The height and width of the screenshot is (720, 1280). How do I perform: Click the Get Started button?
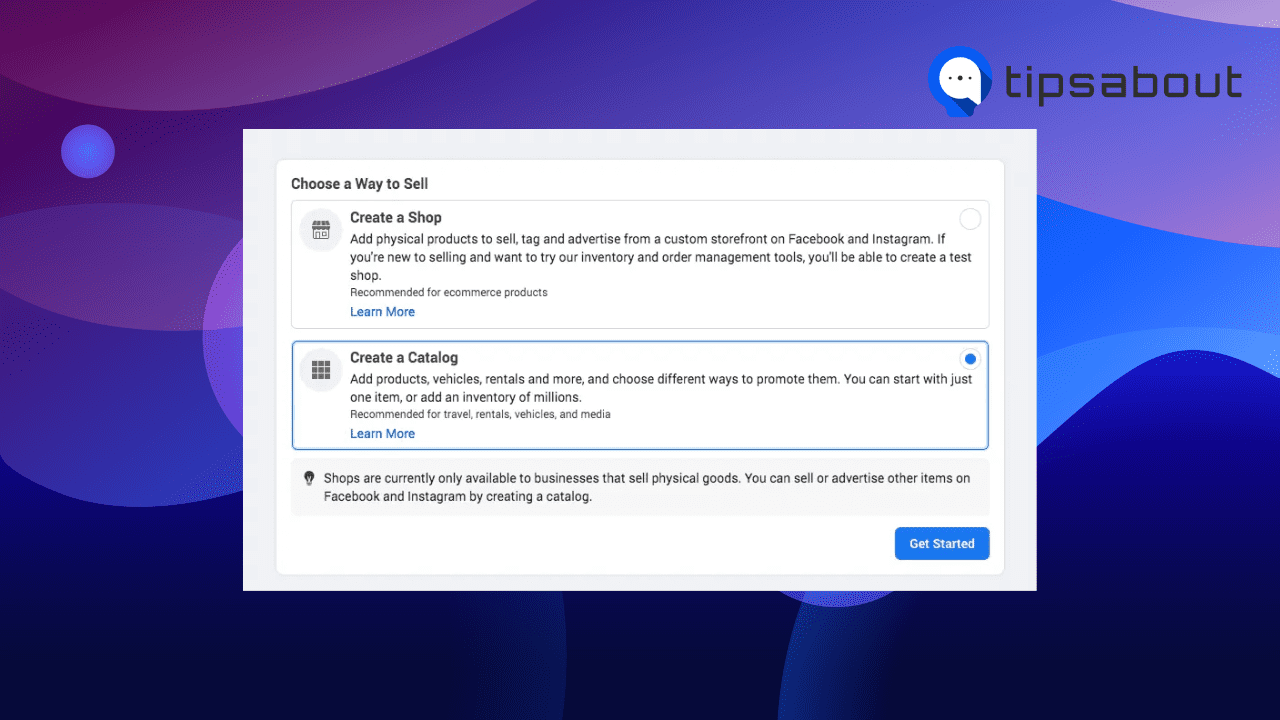pos(942,544)
